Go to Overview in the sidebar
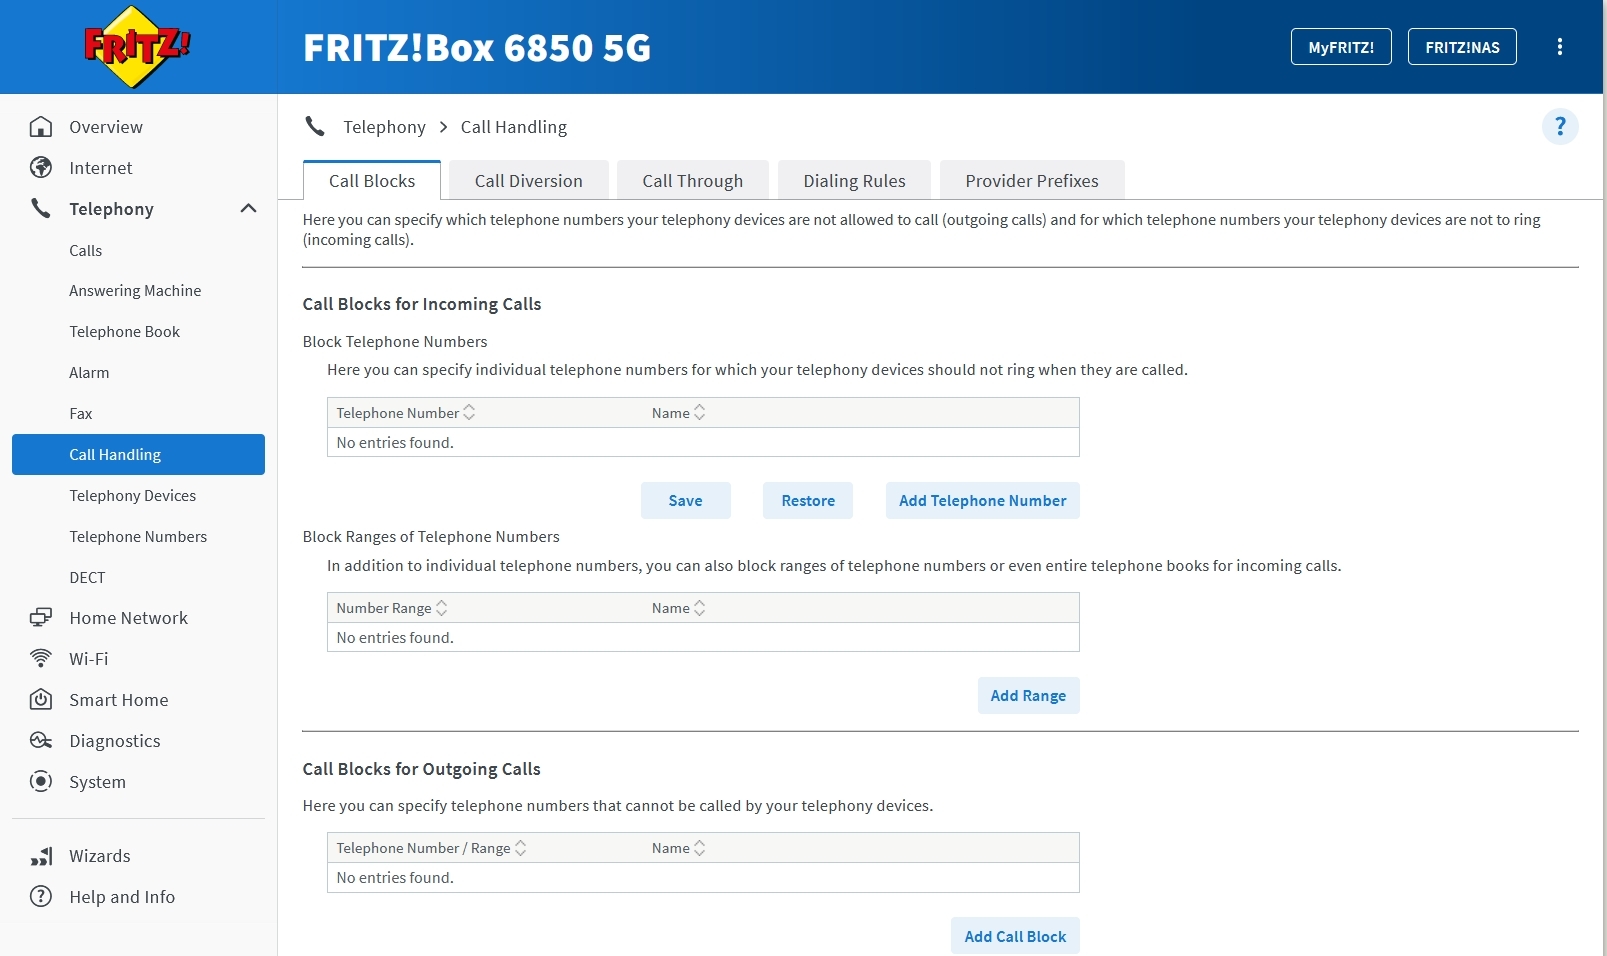 (106, 127)
